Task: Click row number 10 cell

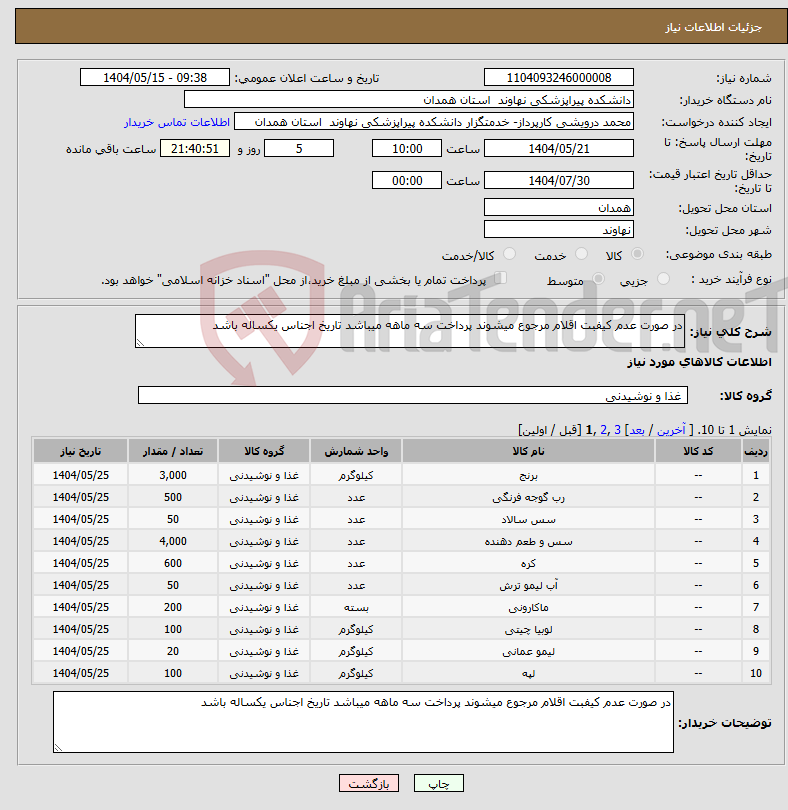Action: (755, 673)
